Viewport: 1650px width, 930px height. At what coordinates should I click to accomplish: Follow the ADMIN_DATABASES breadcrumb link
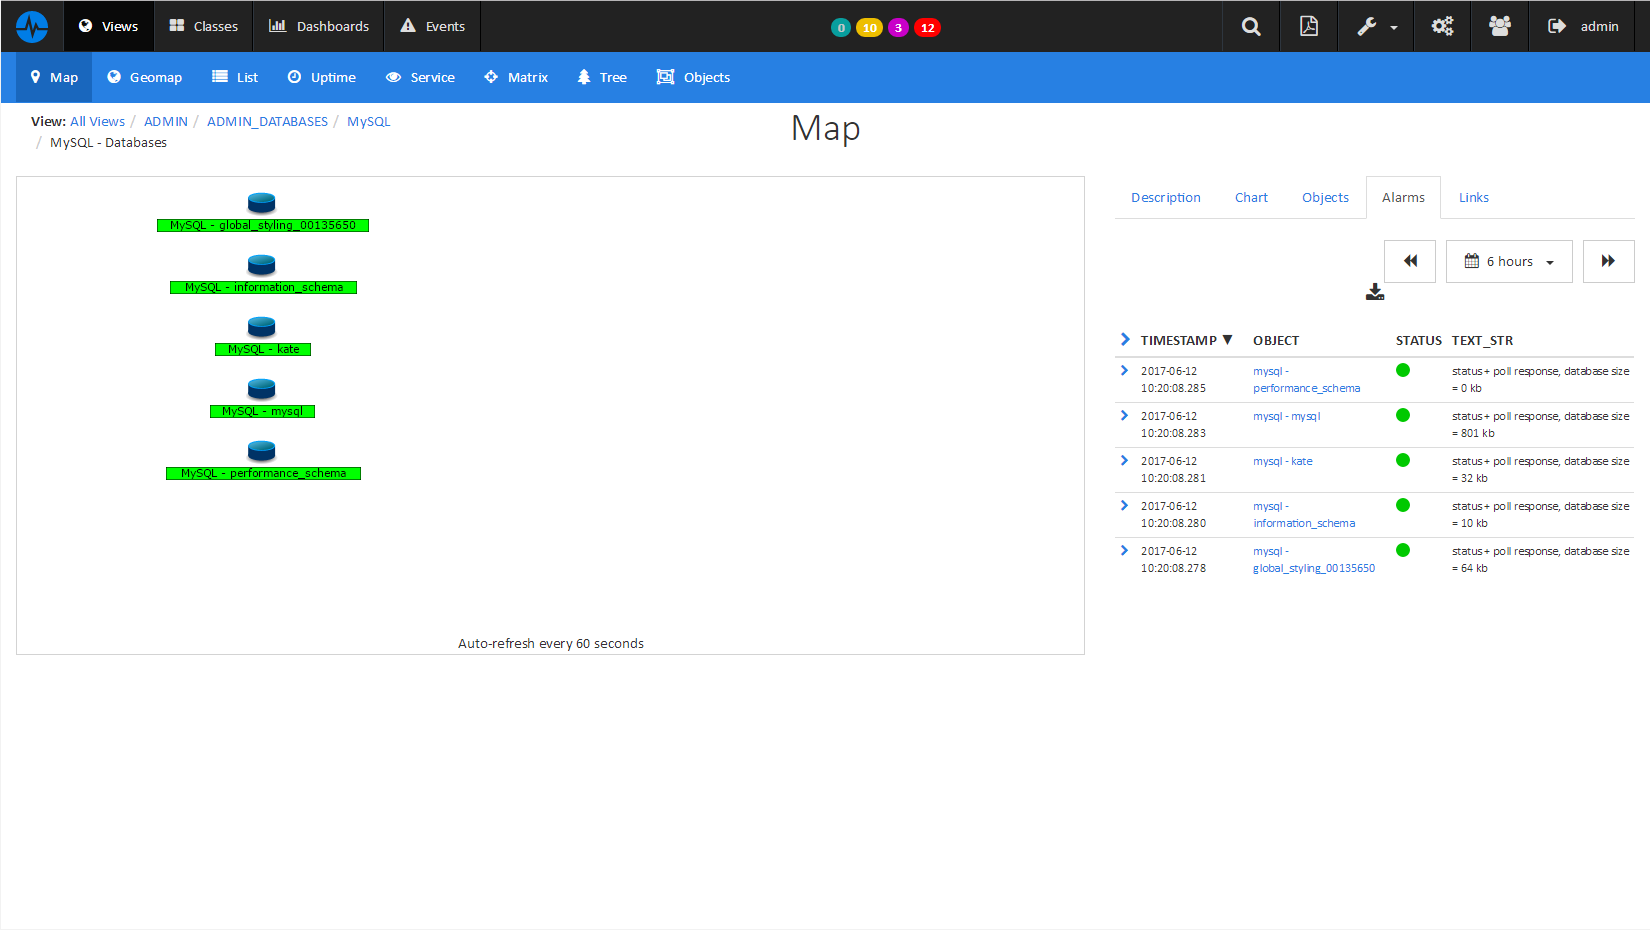tap(267, 121)
